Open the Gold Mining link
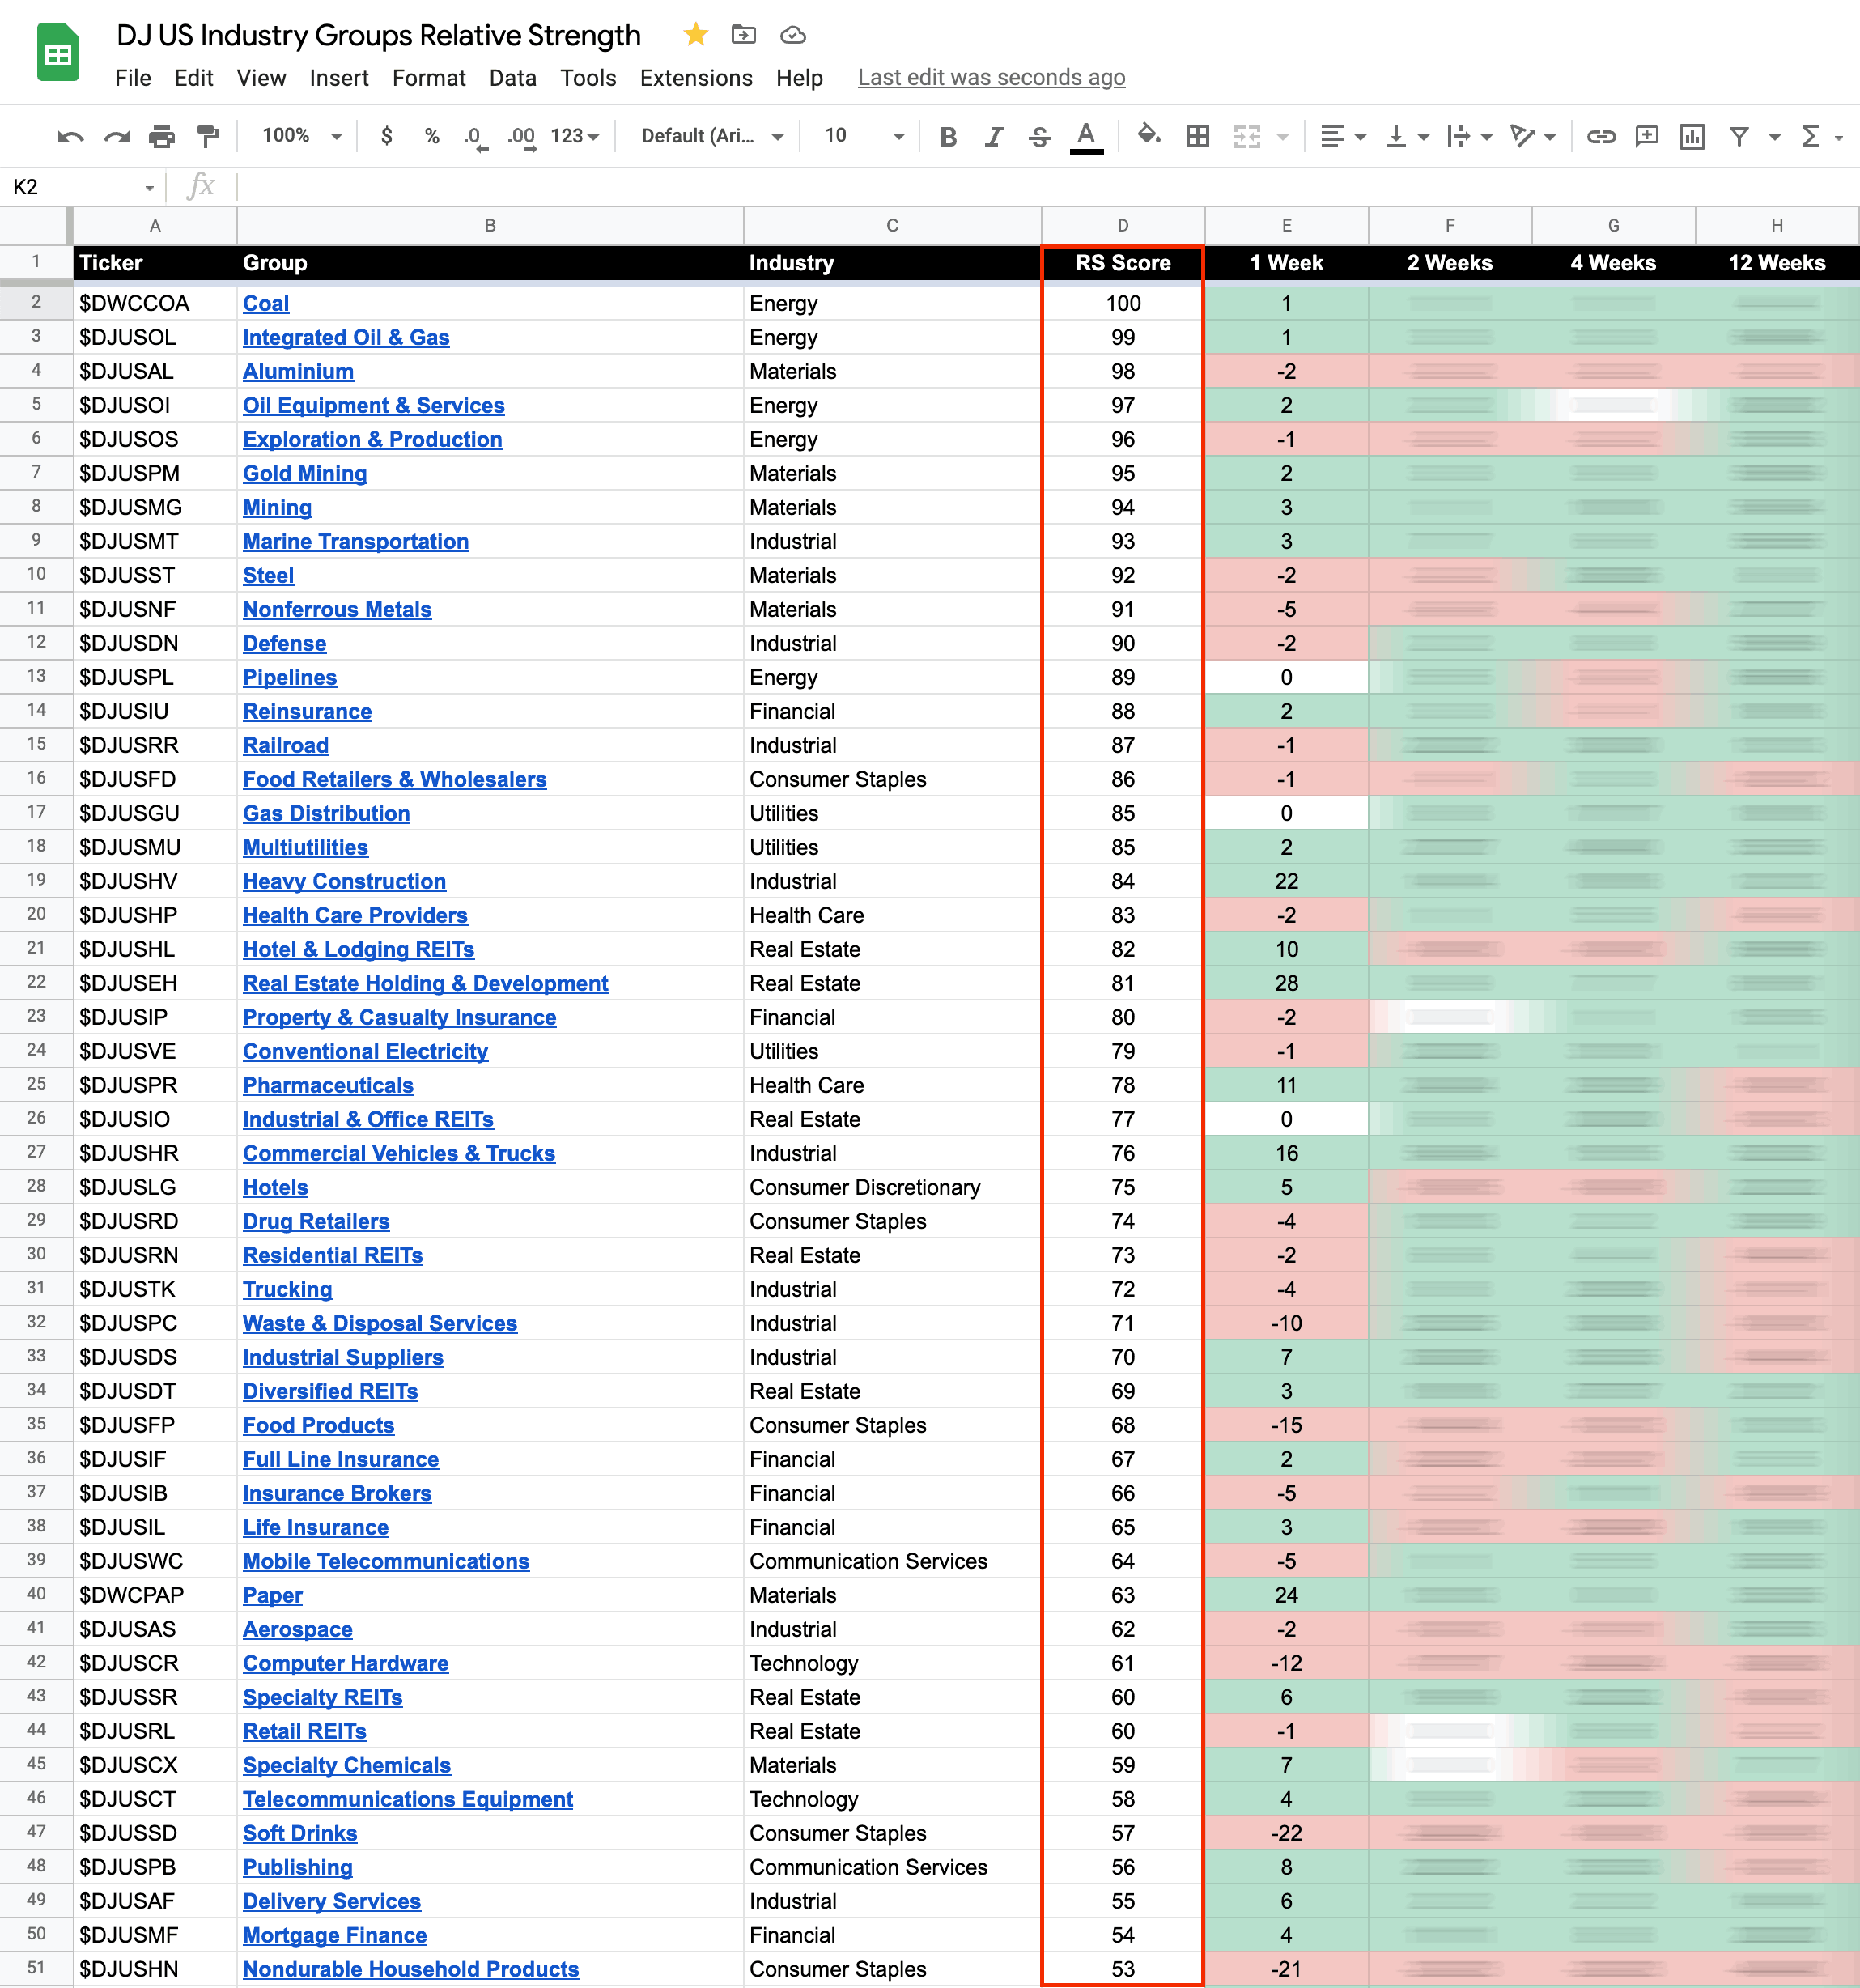1860x1988 pixels. point(305,473)
